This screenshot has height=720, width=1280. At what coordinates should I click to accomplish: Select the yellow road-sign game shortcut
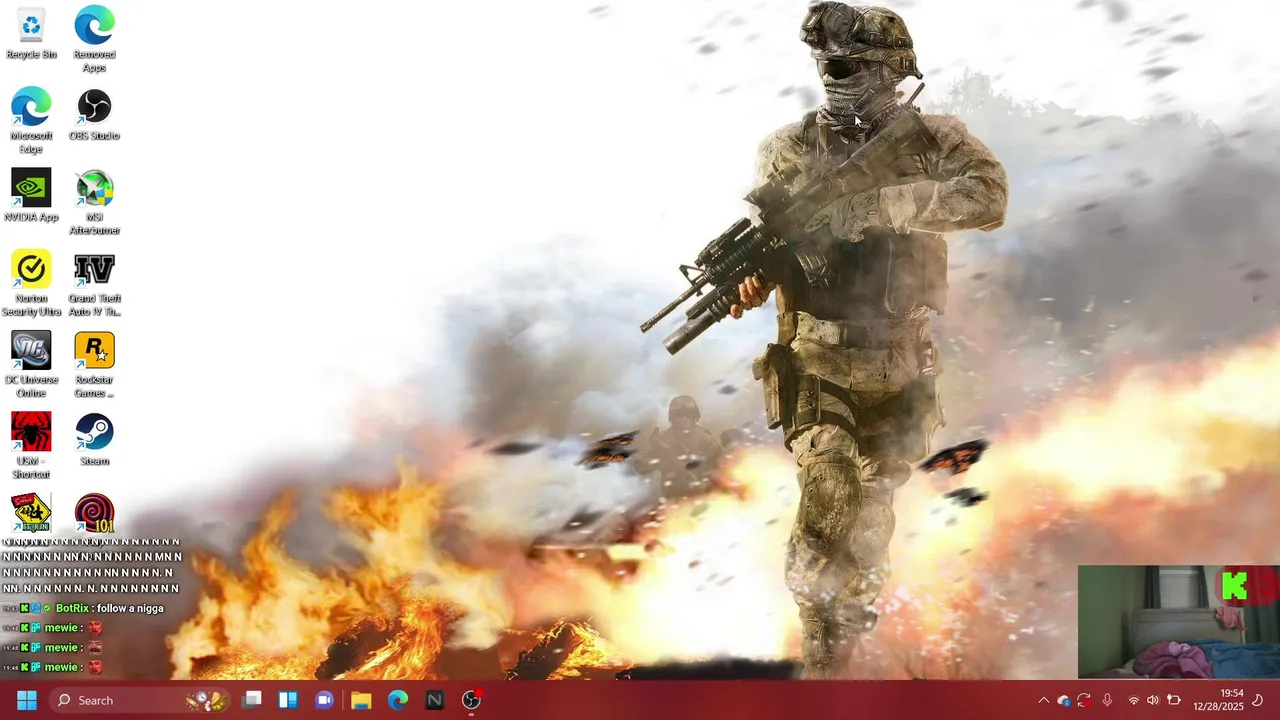(31, 513)
